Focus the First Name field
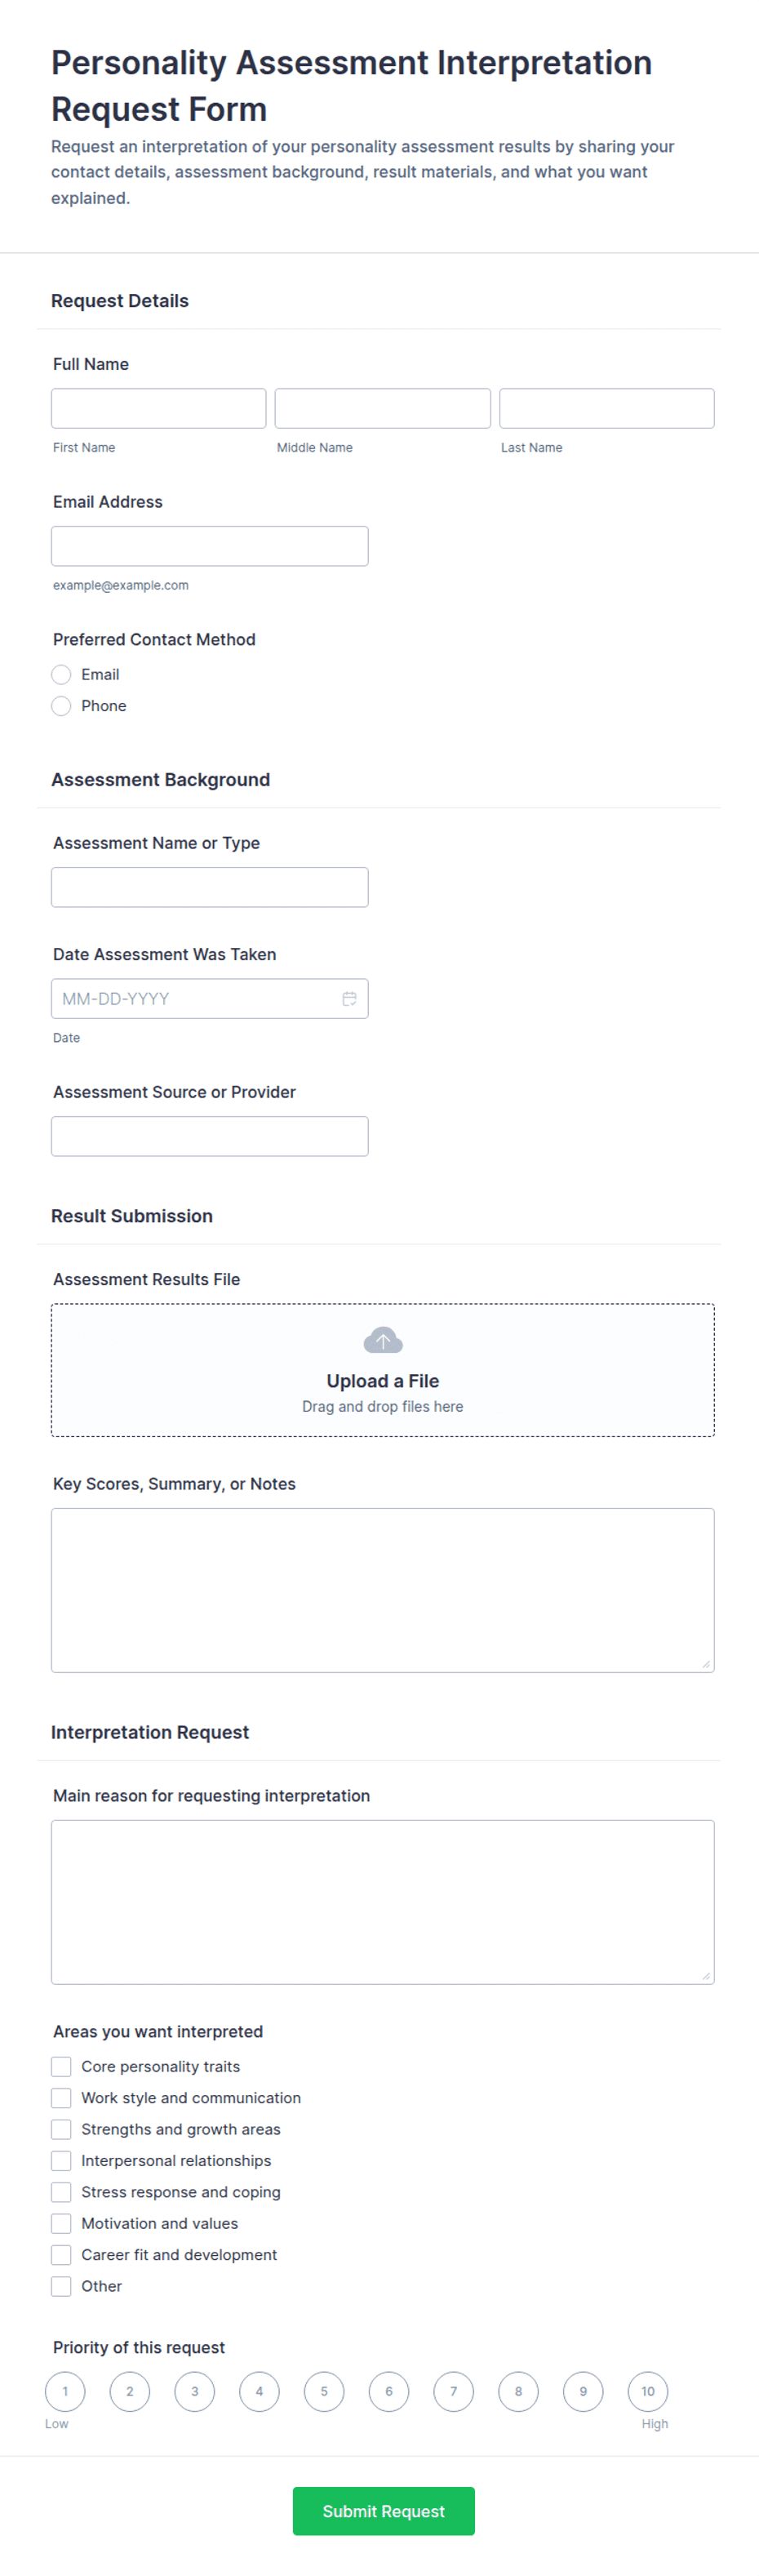Screen dimensions: 759x2576 tap(159, 408)
